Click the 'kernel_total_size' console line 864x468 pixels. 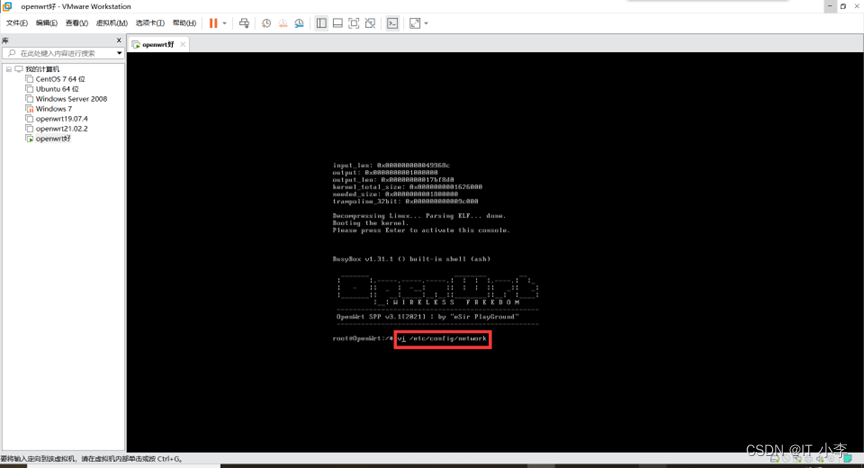[x=407, y=187]
